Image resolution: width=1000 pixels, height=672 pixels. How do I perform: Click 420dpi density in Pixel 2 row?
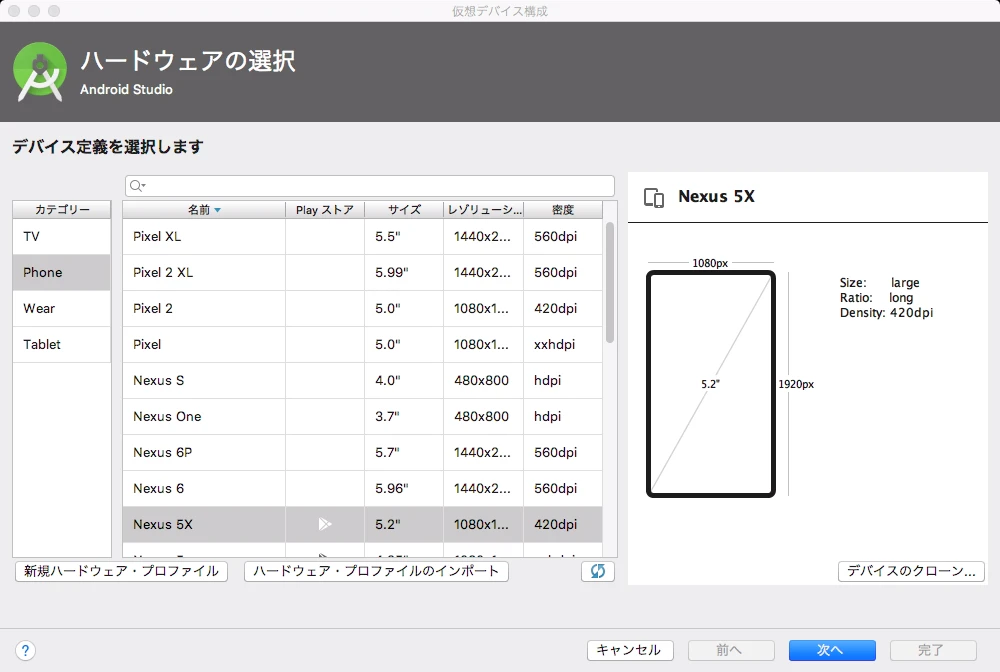pyautogui.click(x=562, y=309)
